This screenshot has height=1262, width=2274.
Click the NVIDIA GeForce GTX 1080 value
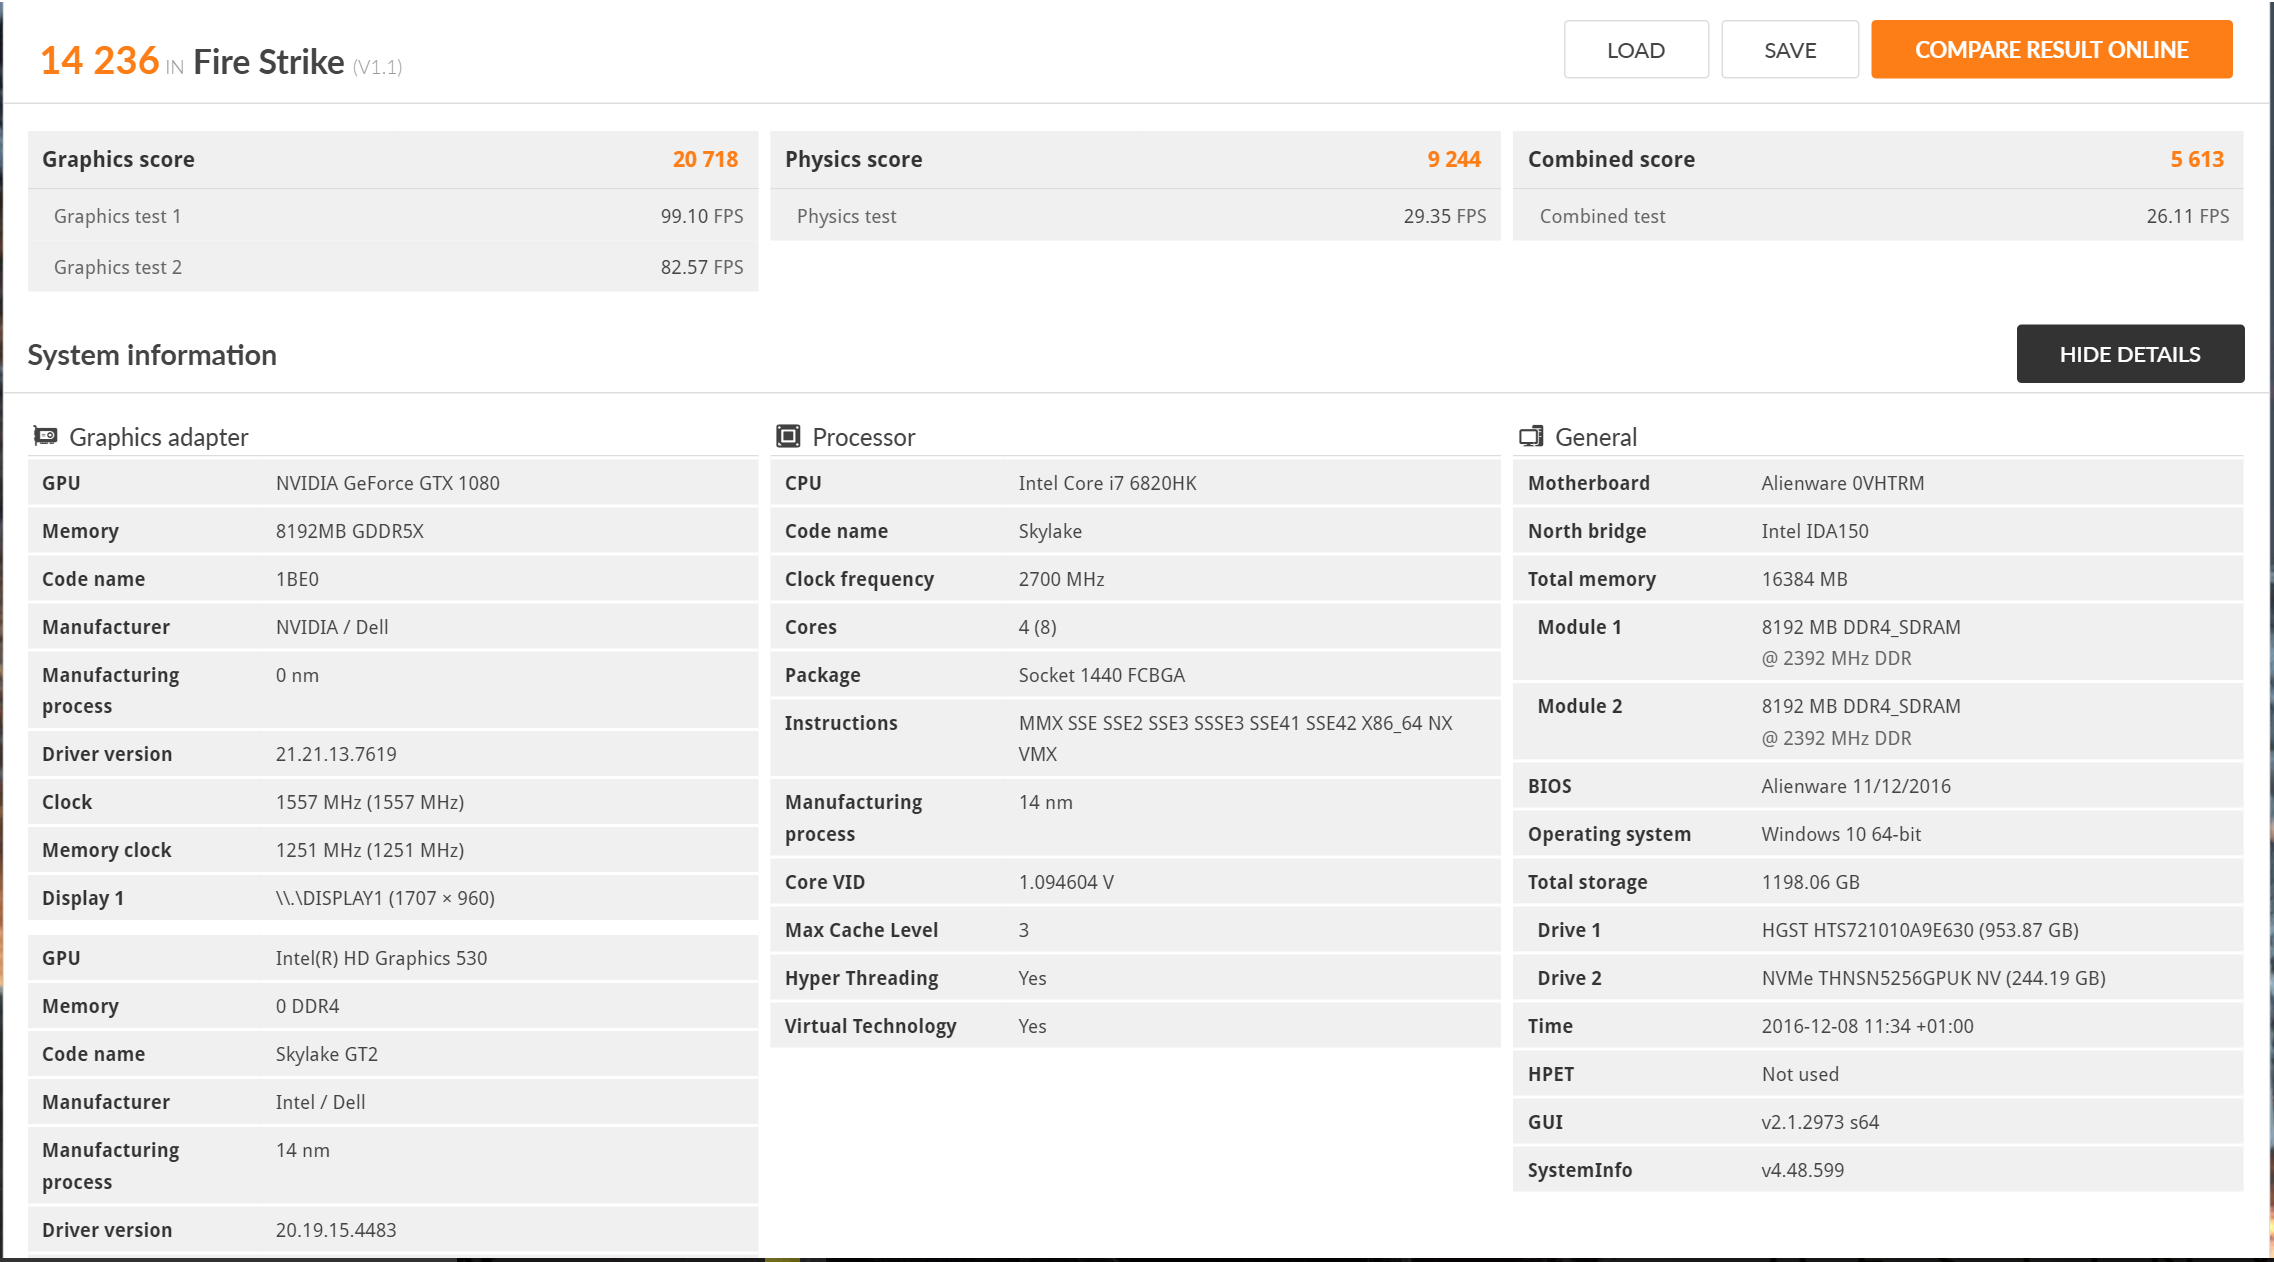[387, 483]
